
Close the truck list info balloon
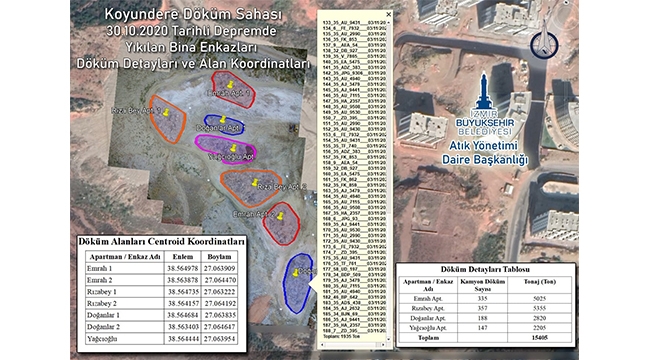[x=388, y=14]
